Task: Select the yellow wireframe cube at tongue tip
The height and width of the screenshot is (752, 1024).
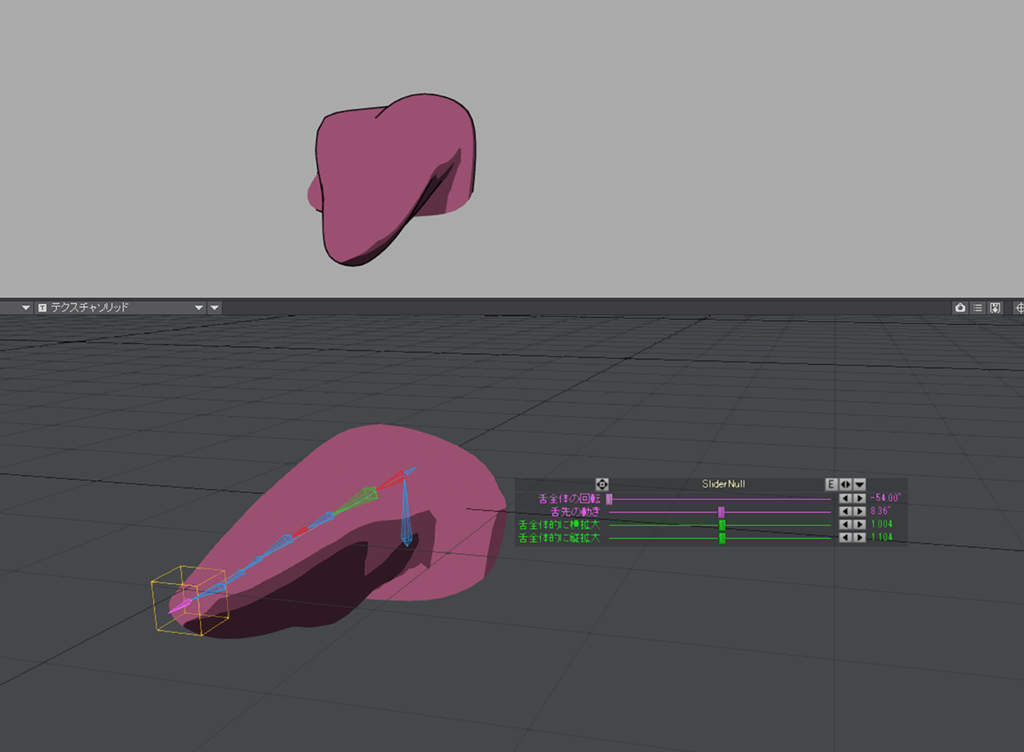Action: click(x=190, y=601)
